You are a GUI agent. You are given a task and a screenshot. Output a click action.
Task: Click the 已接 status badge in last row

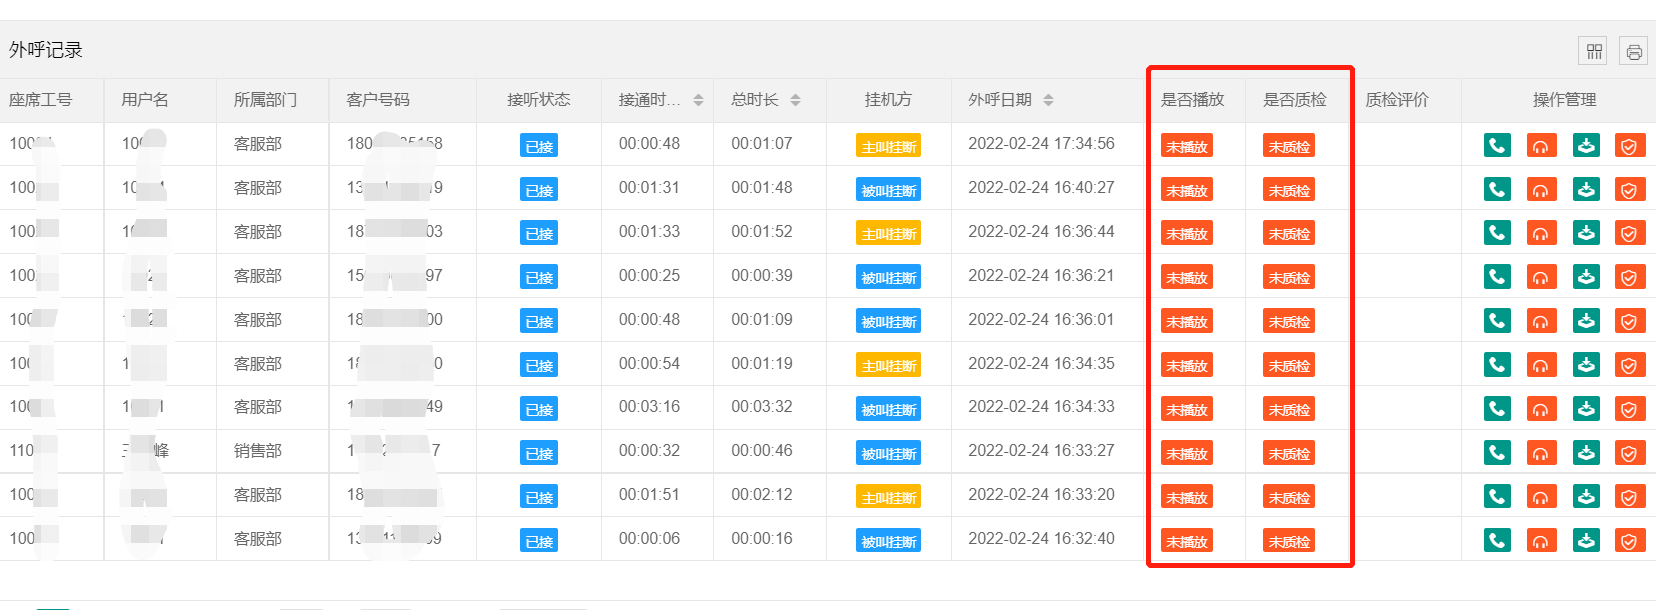539,542
